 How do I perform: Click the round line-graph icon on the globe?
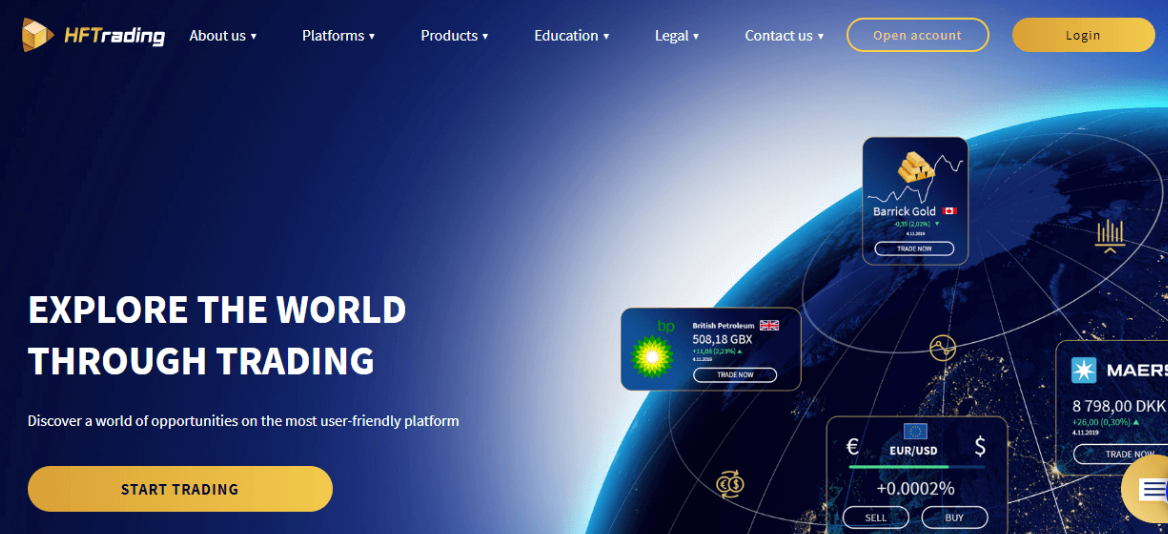coord(942,346)
